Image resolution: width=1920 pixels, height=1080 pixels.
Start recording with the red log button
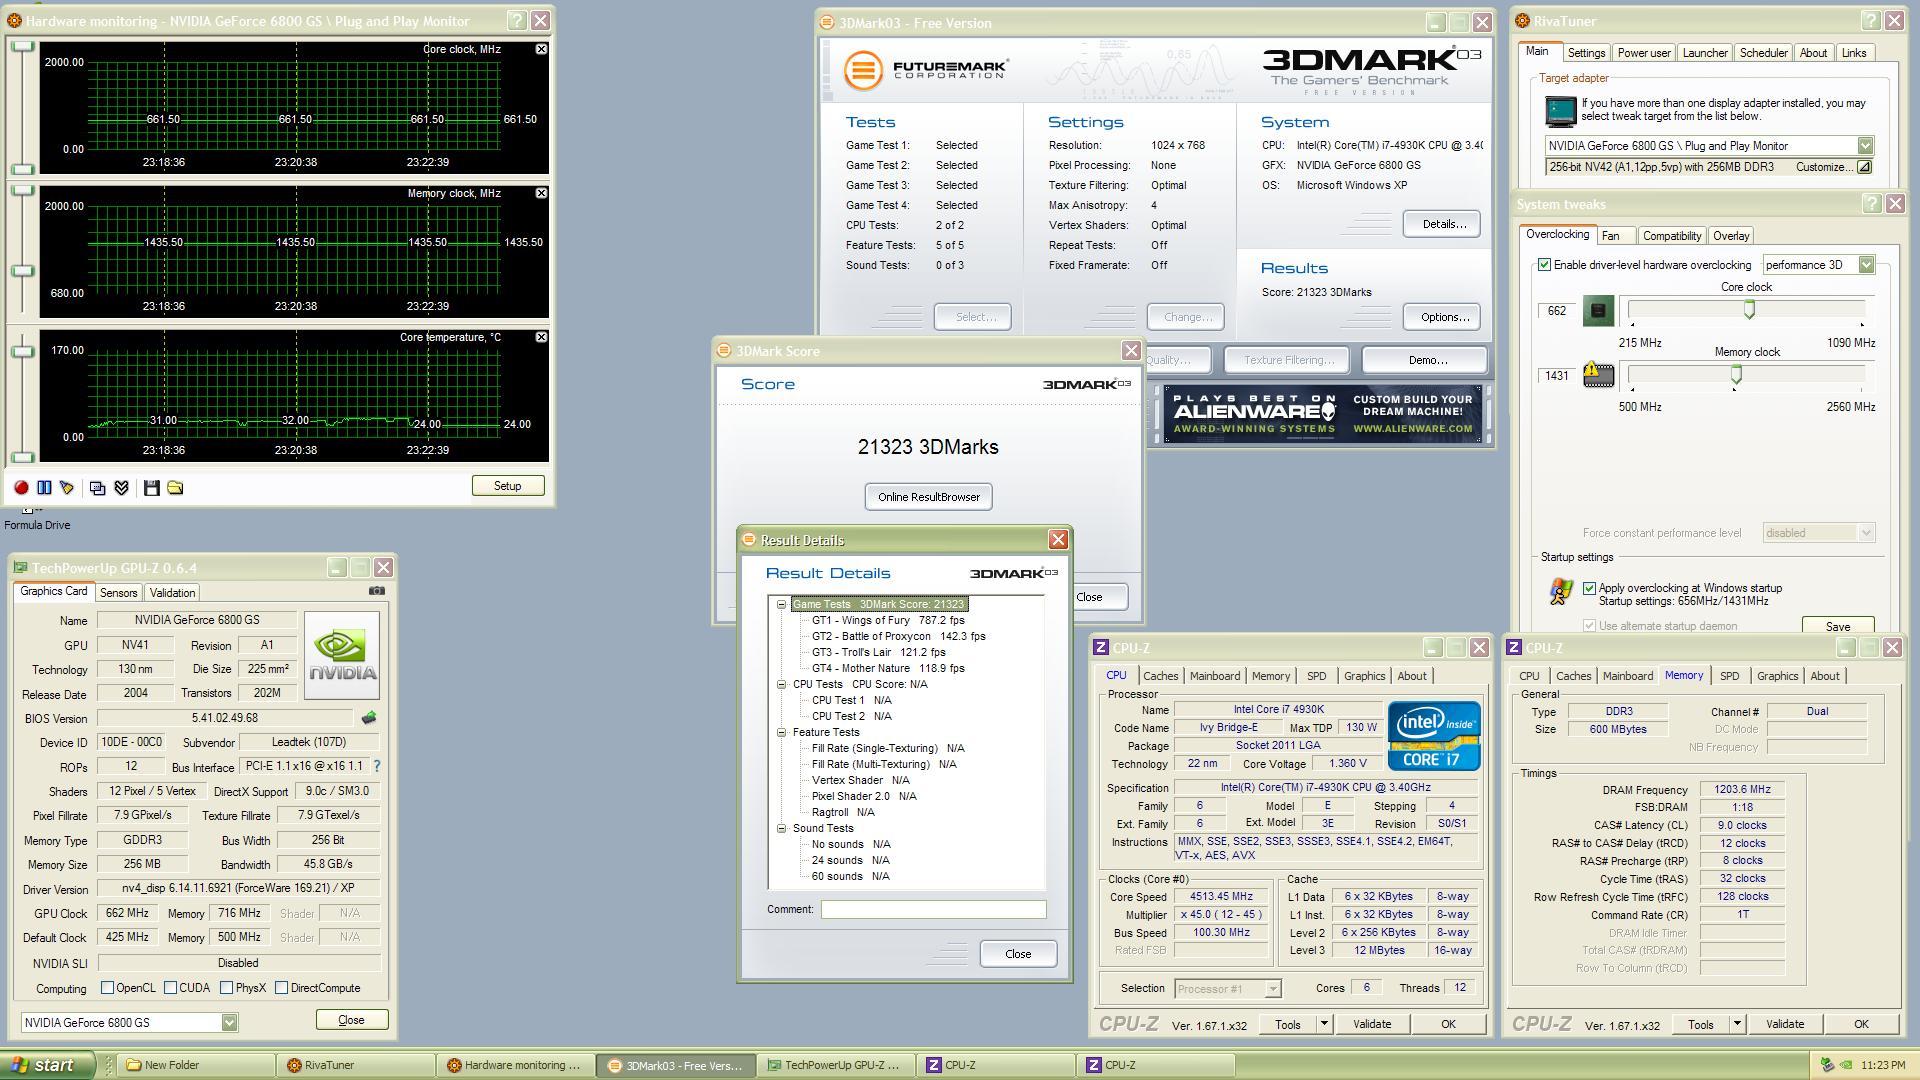pyautogui.click(x=21, y=488)
